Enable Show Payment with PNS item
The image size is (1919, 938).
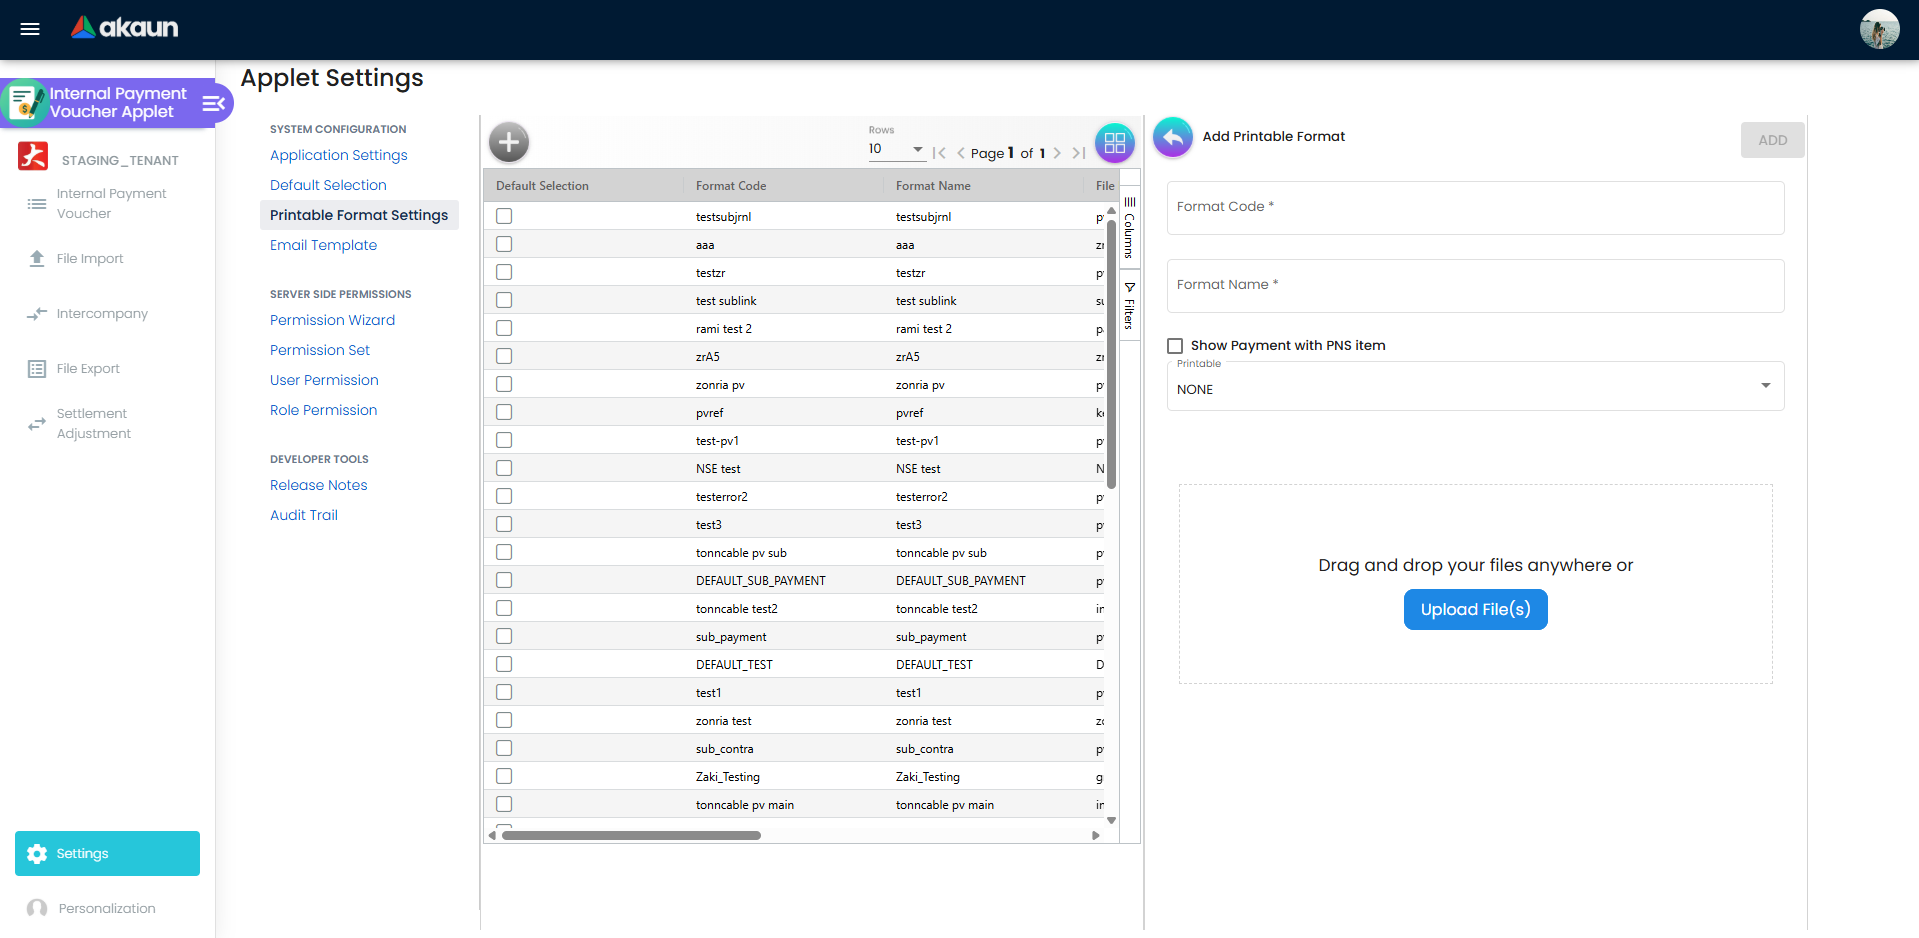(x=1175, y=345)
